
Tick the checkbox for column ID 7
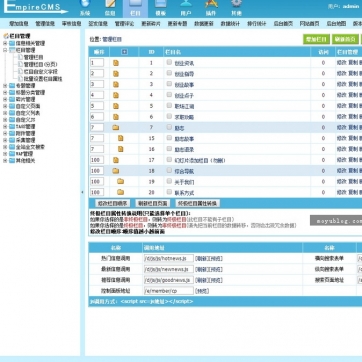pyautogui.click(x=169, y=127)
